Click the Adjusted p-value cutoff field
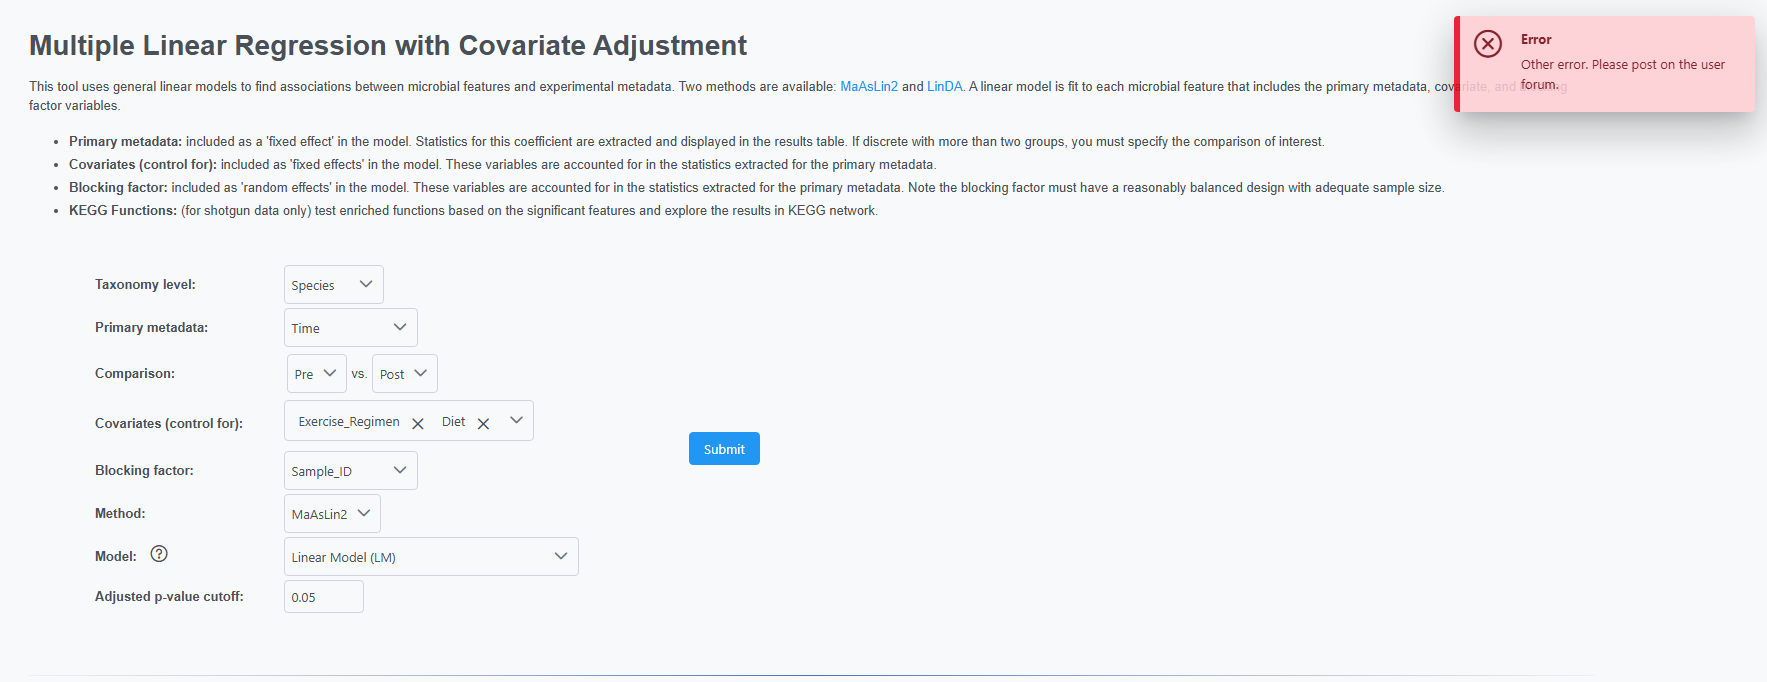The image size is (1767, 682). coord(324,597)
